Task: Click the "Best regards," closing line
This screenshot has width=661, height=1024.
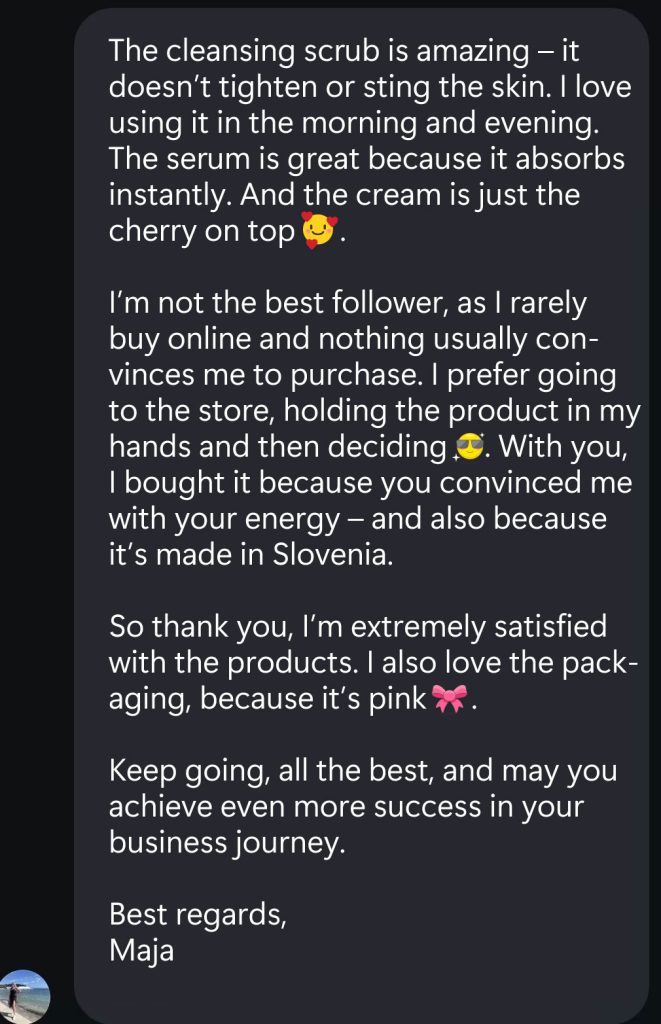Action: point(197,913)
